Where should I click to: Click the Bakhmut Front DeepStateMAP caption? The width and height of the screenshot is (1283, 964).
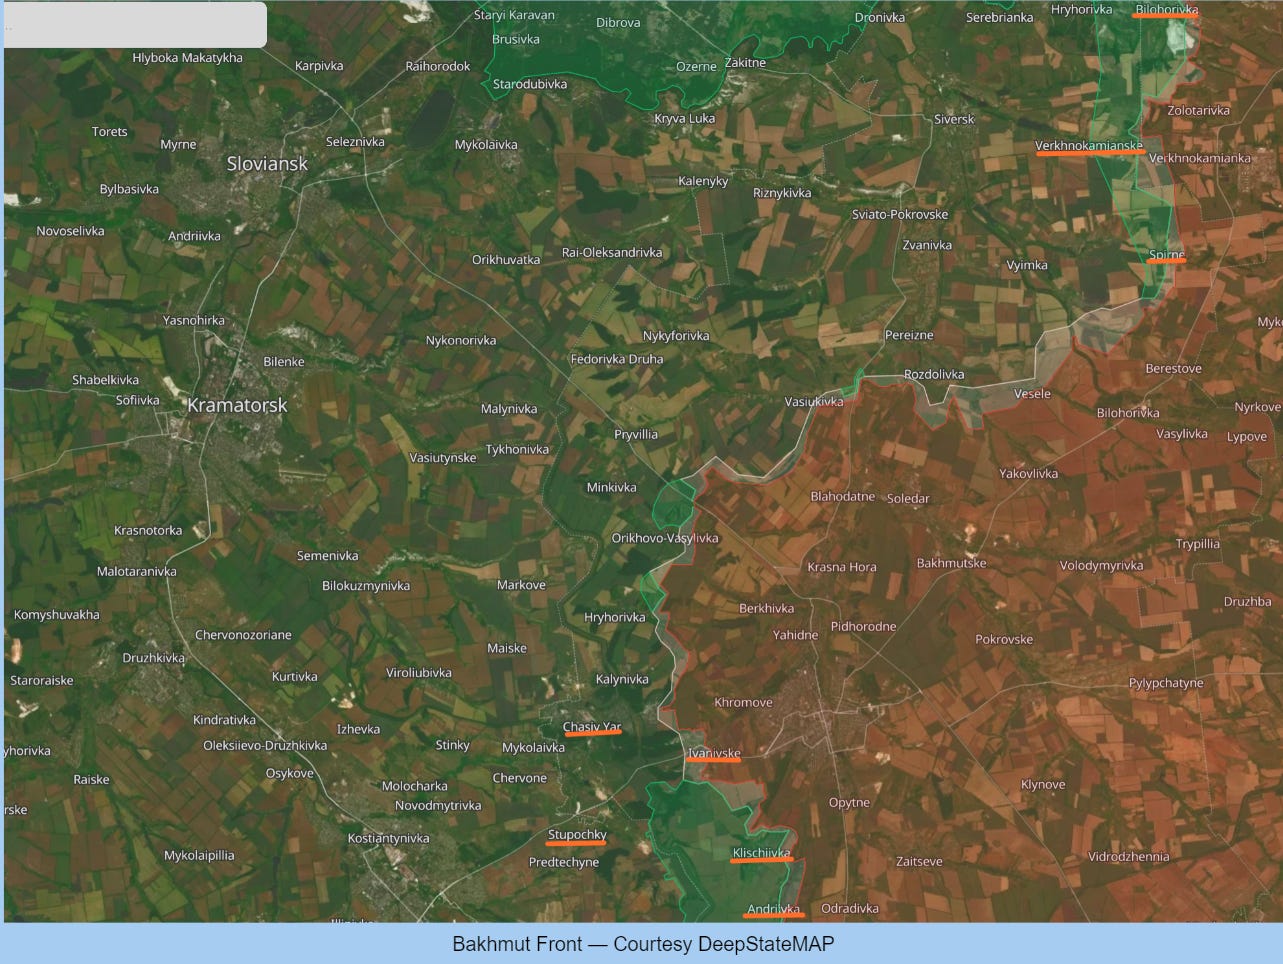pos(643,944)
